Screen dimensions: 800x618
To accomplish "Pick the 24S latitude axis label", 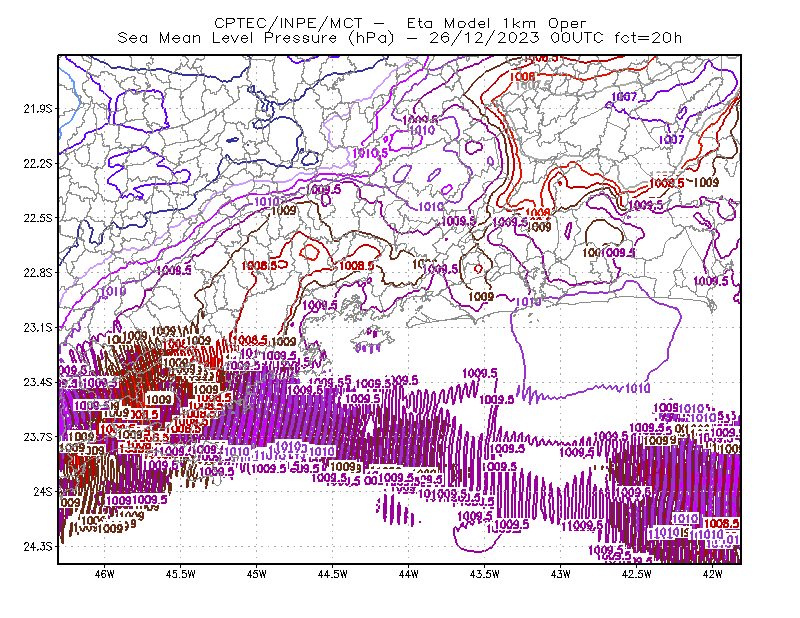I will point(42,491).
